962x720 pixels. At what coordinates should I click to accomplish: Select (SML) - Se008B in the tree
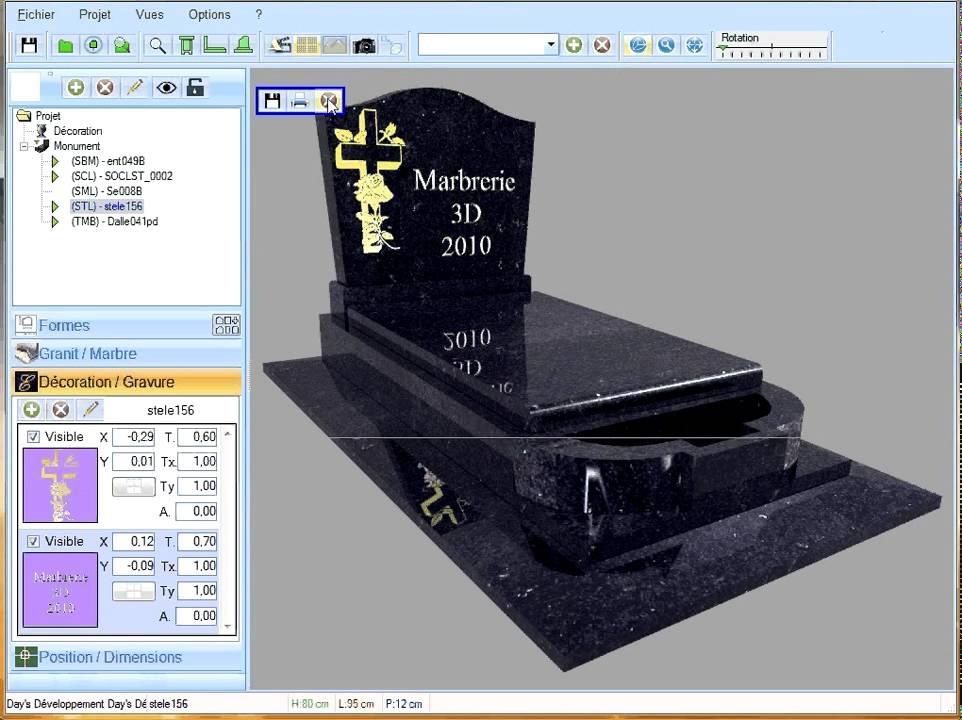tap(107, 191)
